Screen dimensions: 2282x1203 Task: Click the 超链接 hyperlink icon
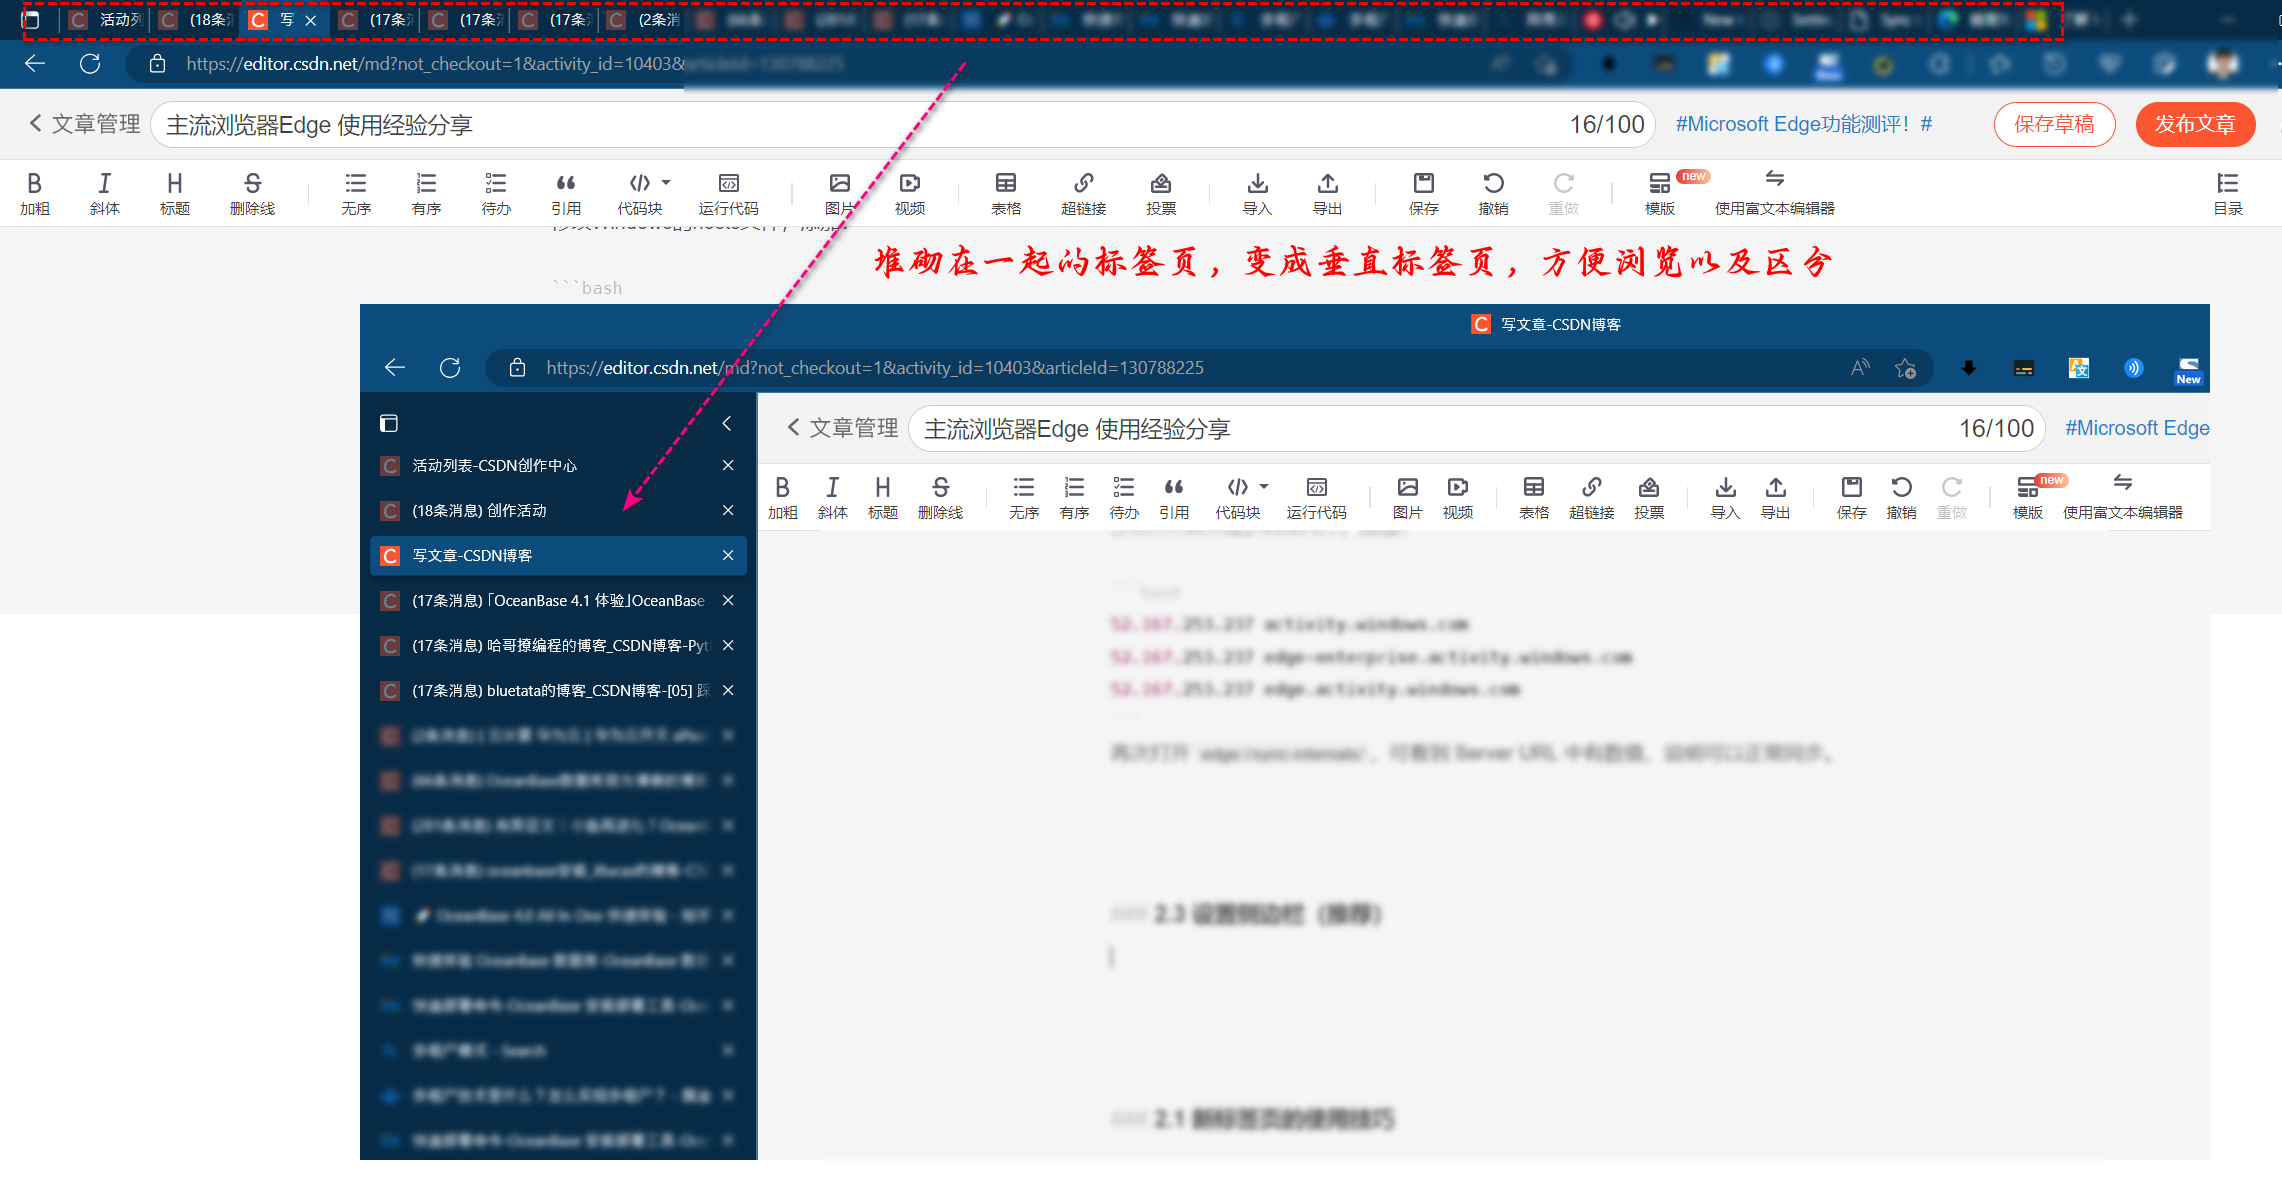(1083, 184)
